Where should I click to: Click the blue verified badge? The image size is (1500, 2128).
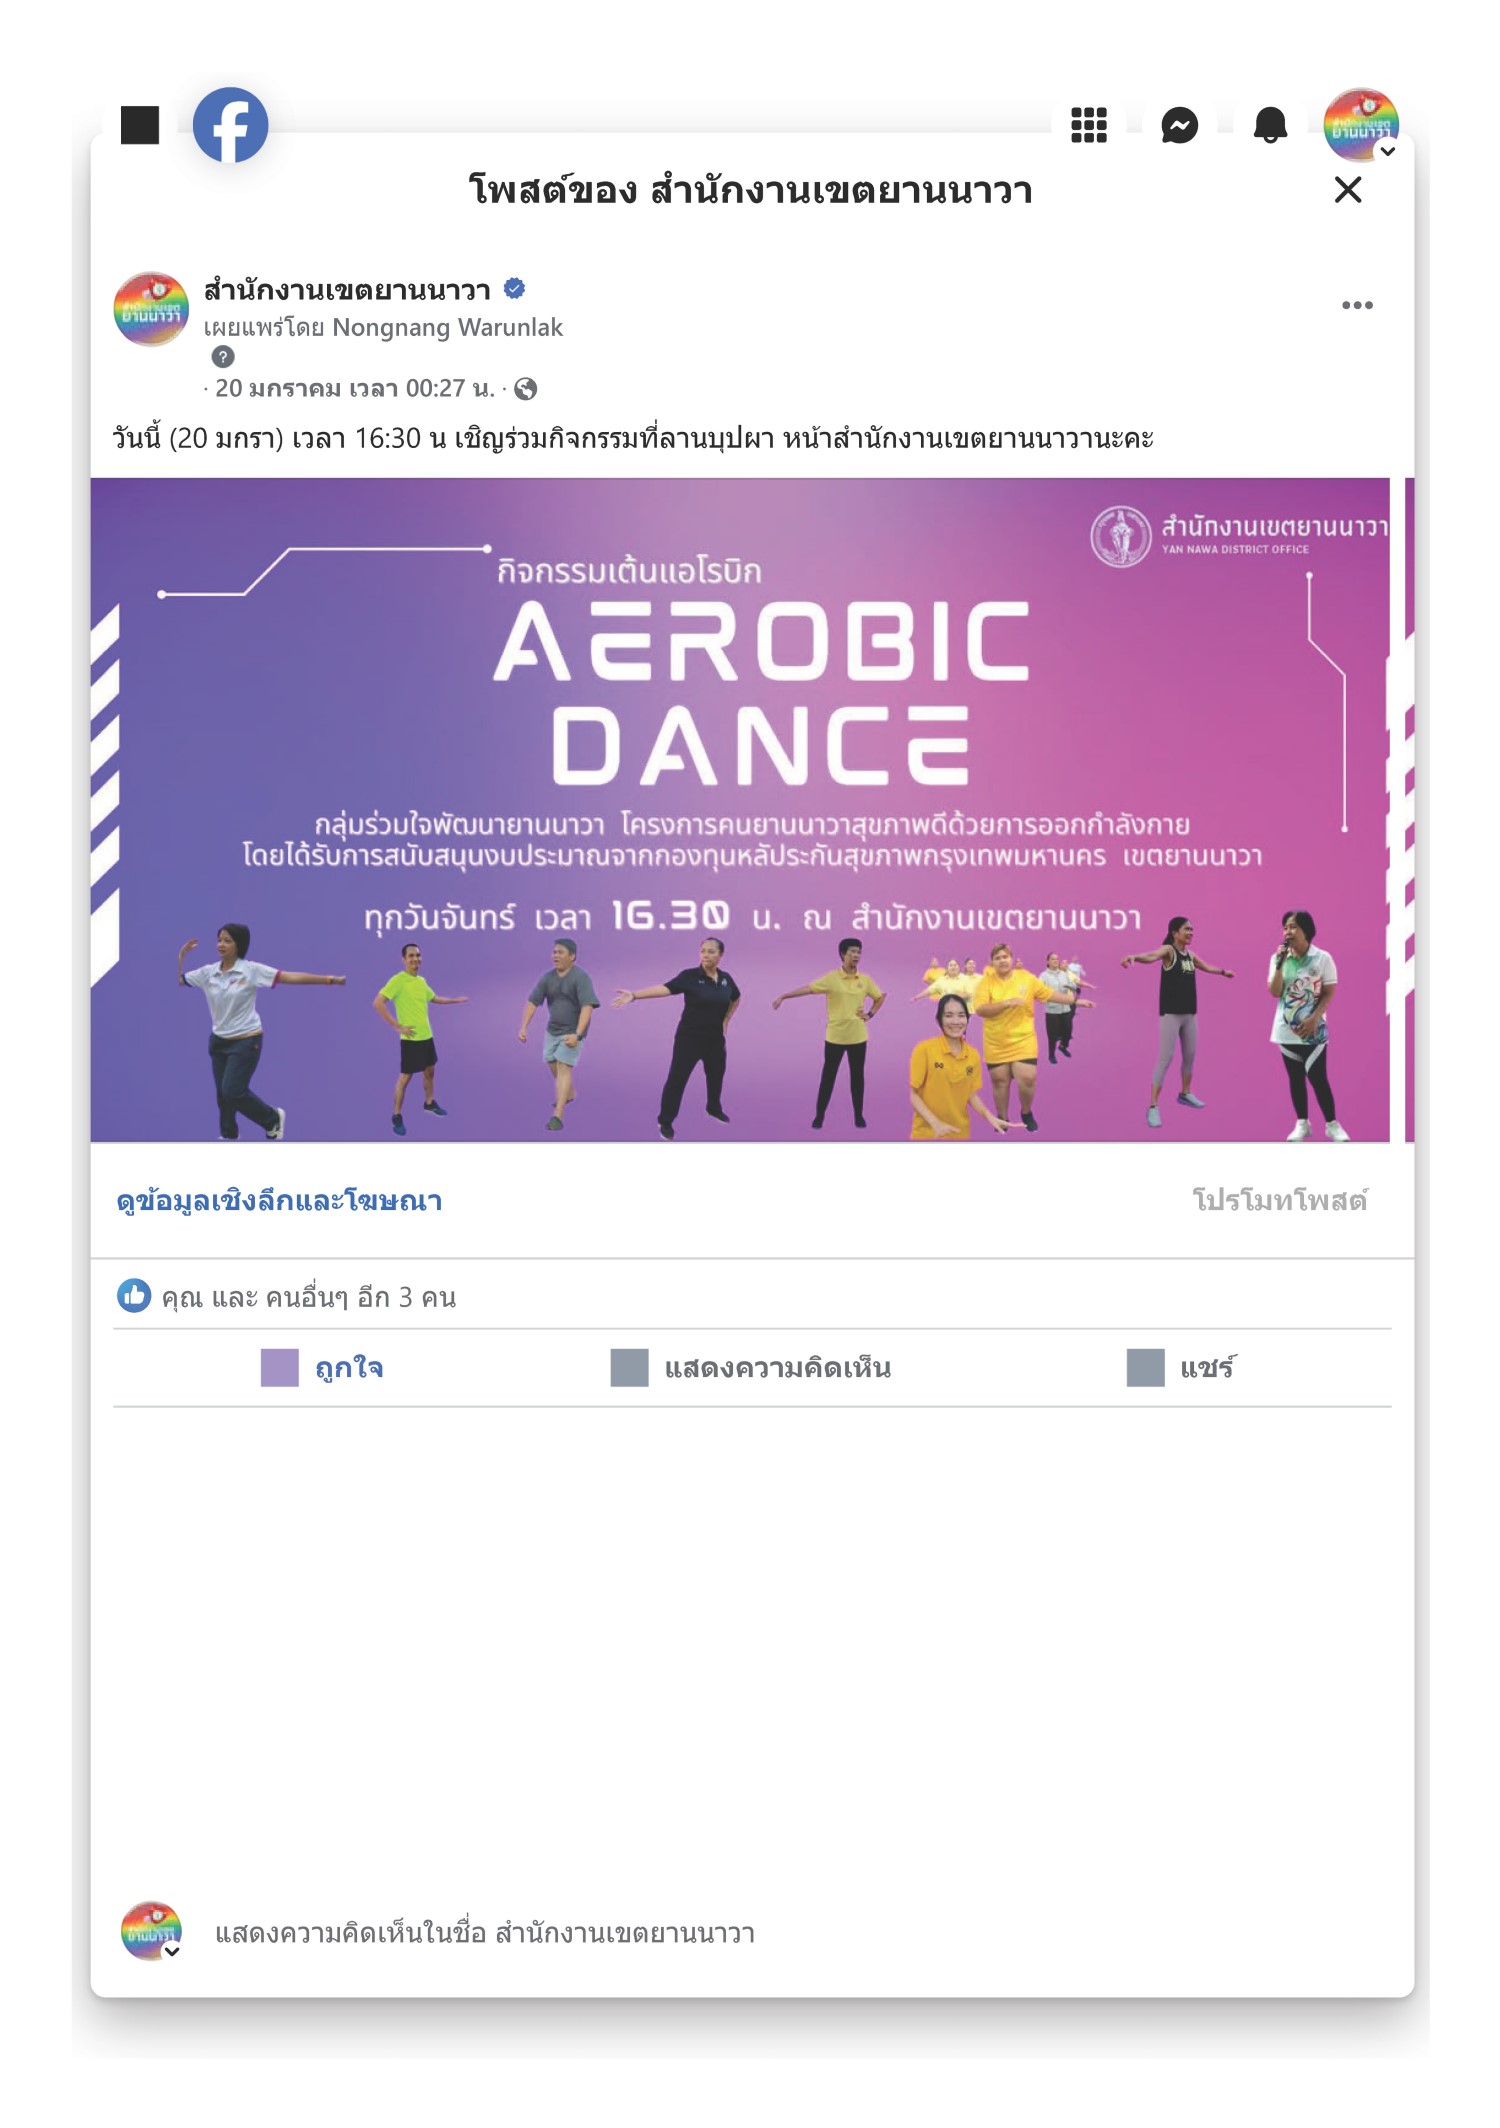[514, 289]
